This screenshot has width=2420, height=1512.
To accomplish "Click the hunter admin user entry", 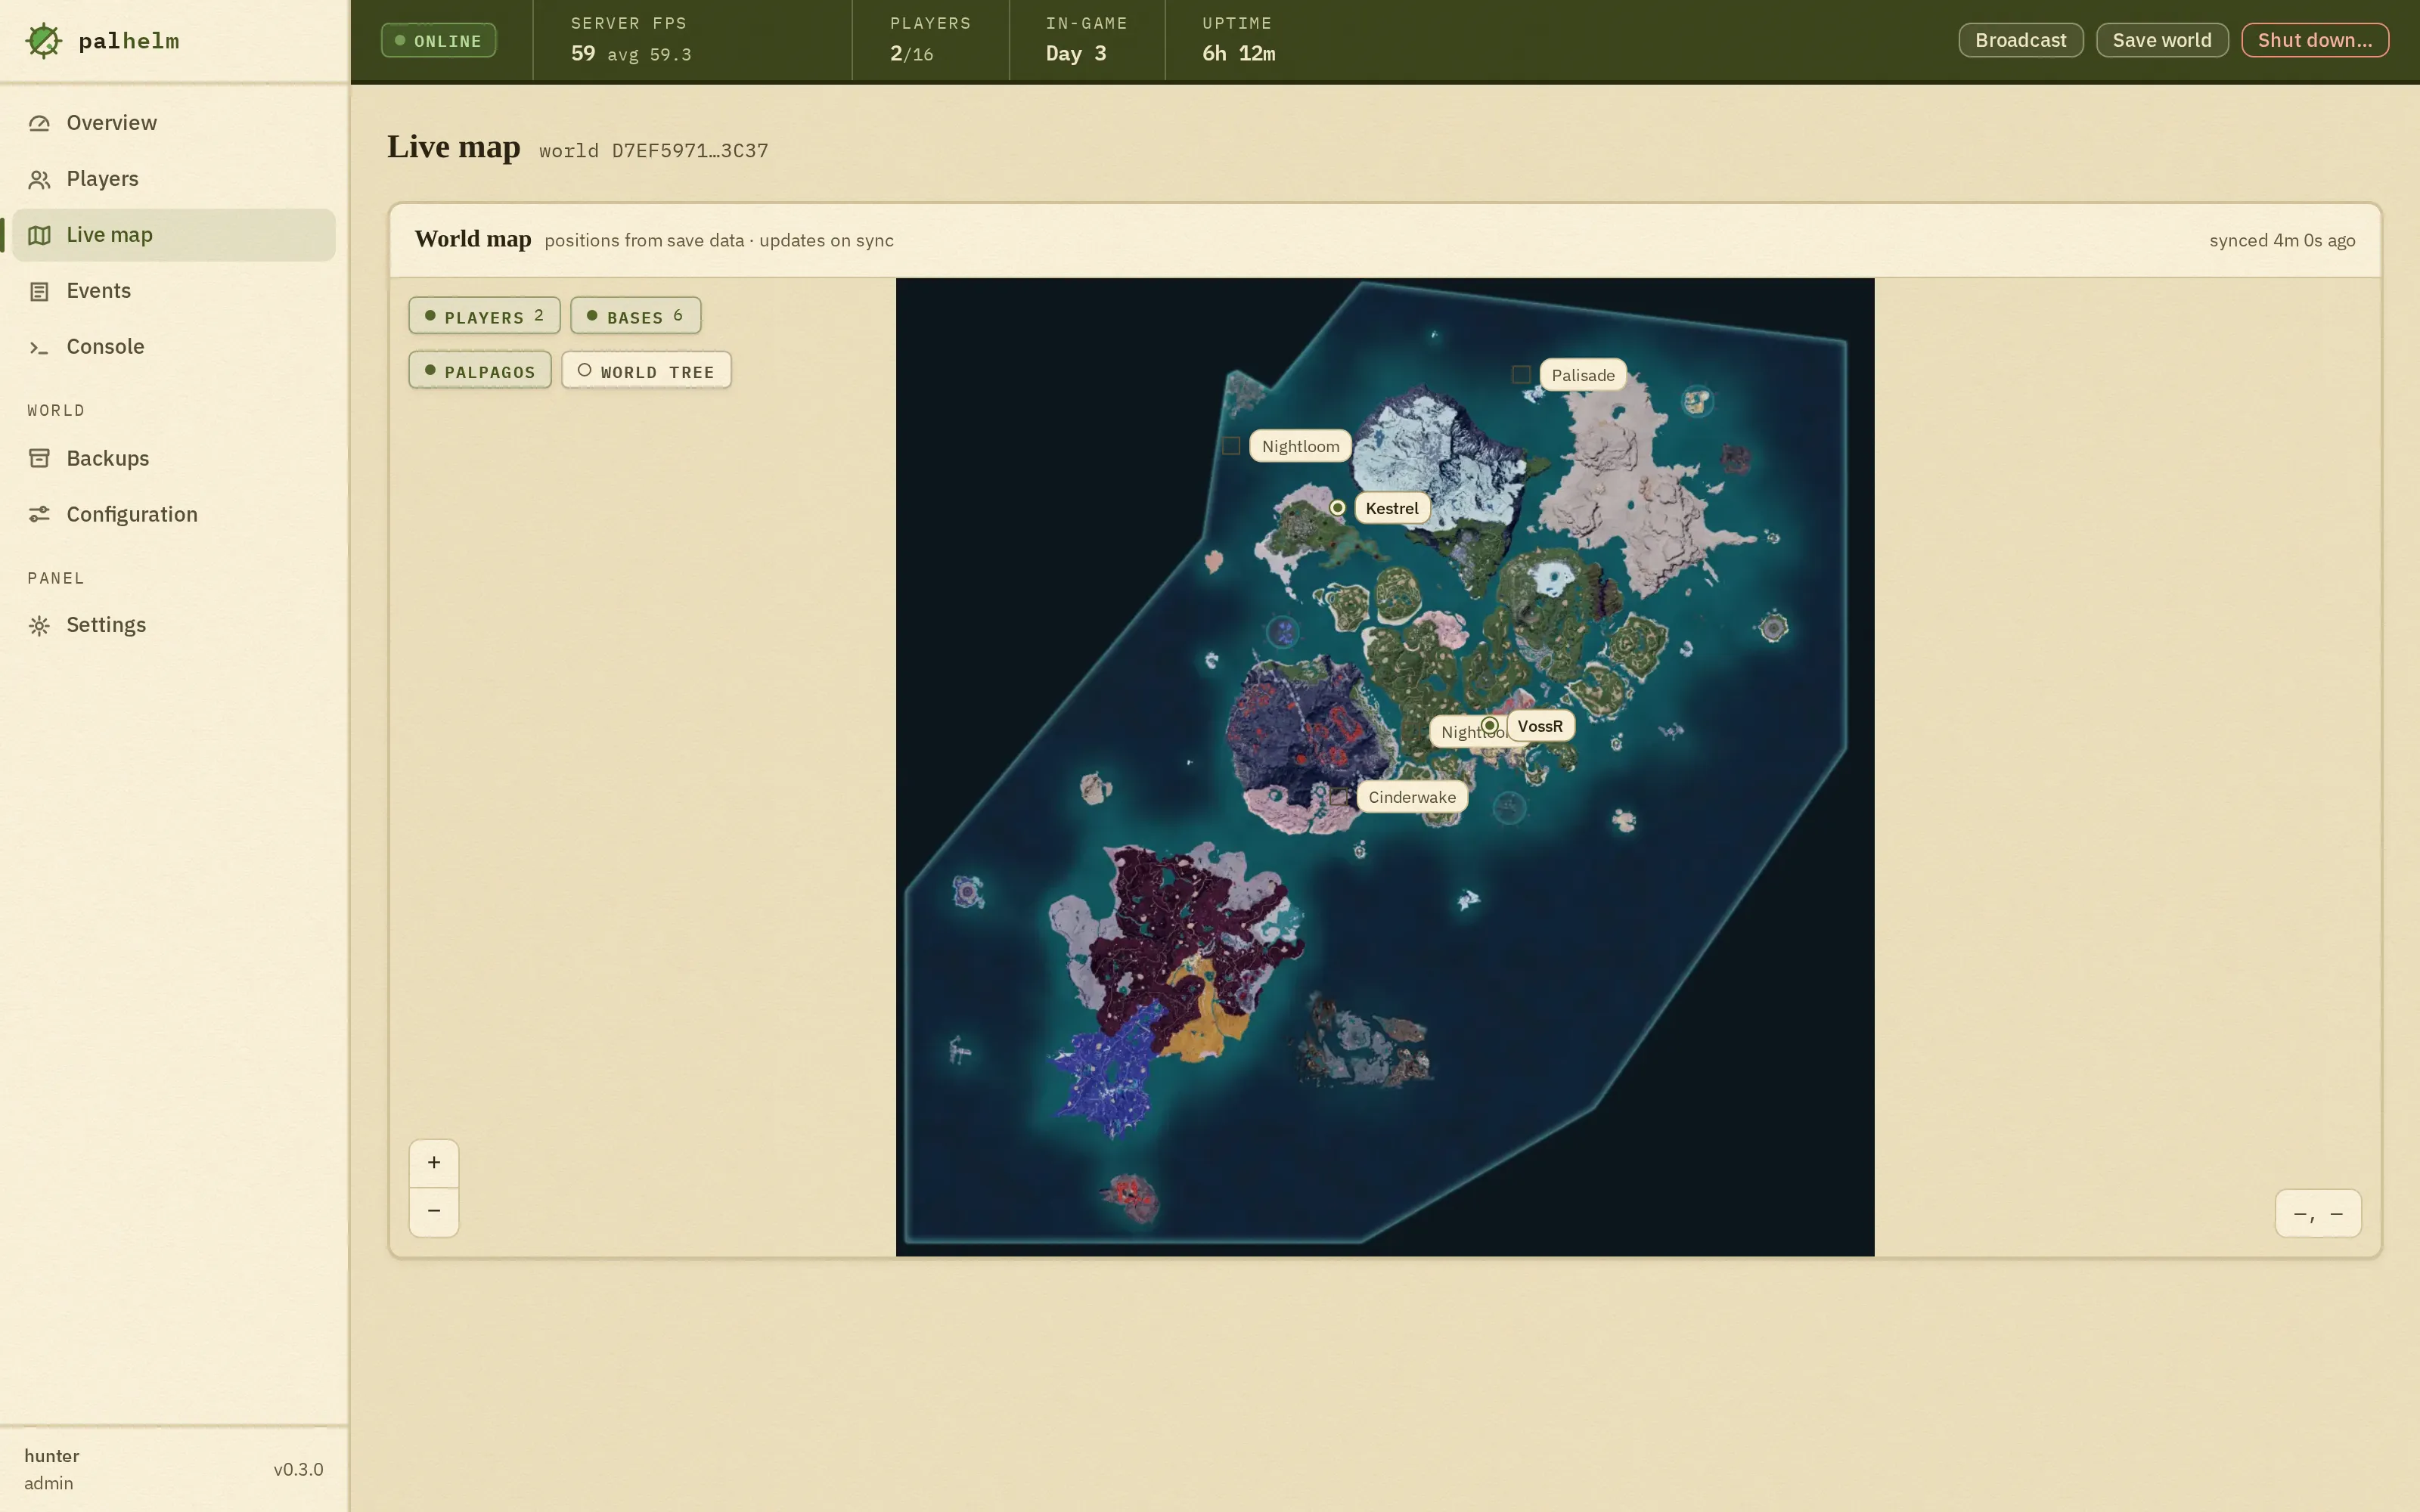I will click(x=52, y=1469).
